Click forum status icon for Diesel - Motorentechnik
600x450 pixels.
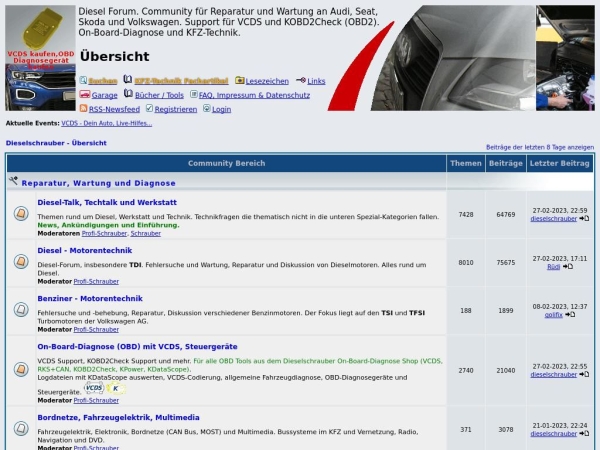point(21,262)
